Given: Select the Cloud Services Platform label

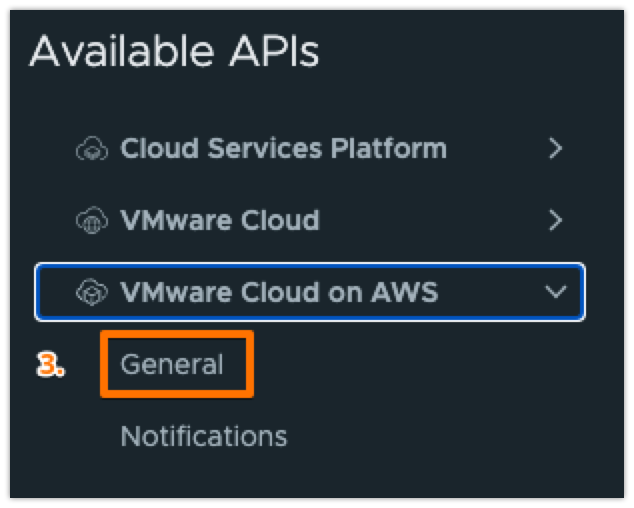Looking at the screenshot, I should pos(283,149).
